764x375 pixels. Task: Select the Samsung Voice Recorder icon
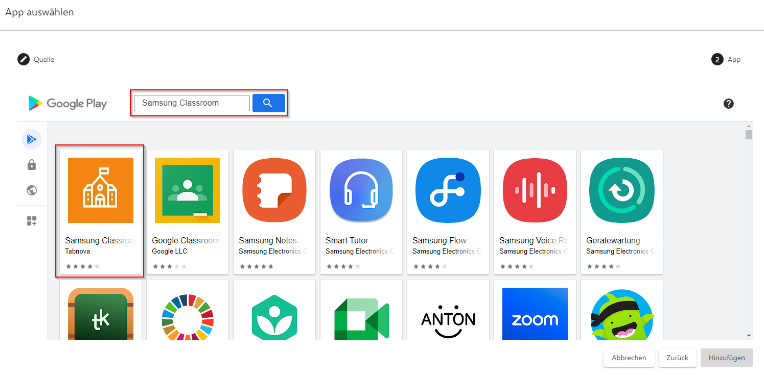(535, 190)
